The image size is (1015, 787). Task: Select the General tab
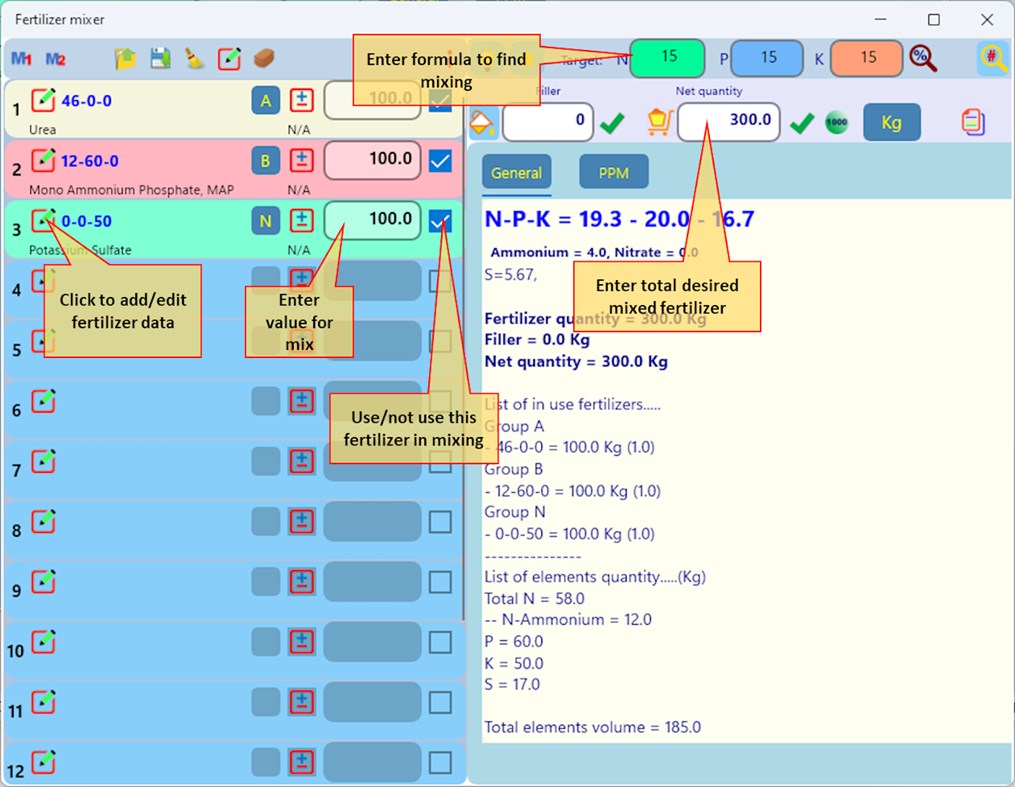pos(516,172)
